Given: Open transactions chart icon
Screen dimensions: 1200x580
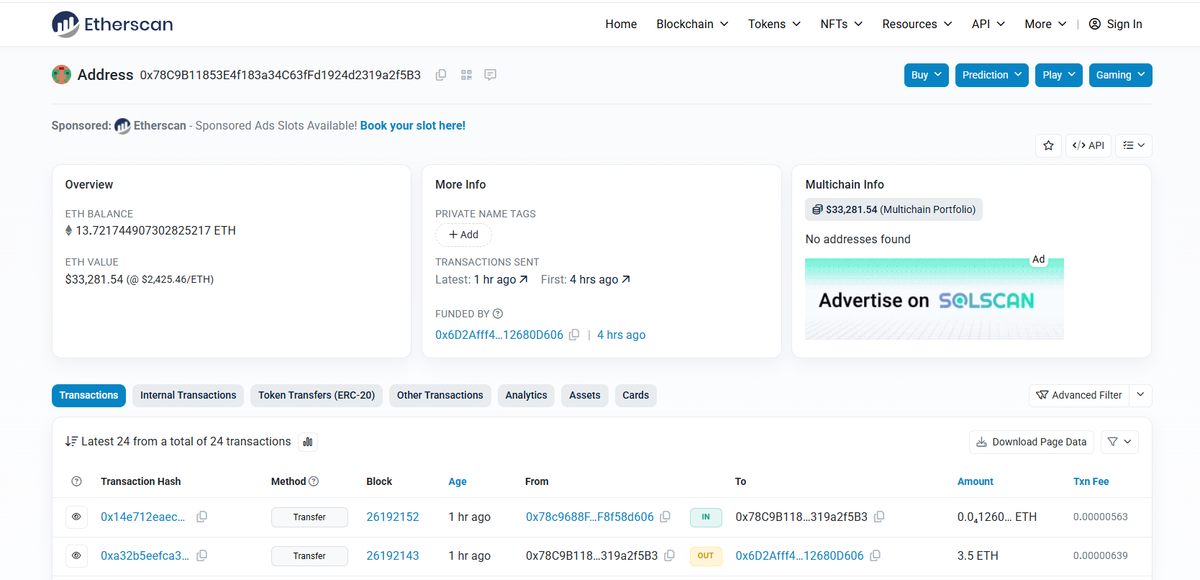Looking at the screenshot, I should click(x=308, y=442).
